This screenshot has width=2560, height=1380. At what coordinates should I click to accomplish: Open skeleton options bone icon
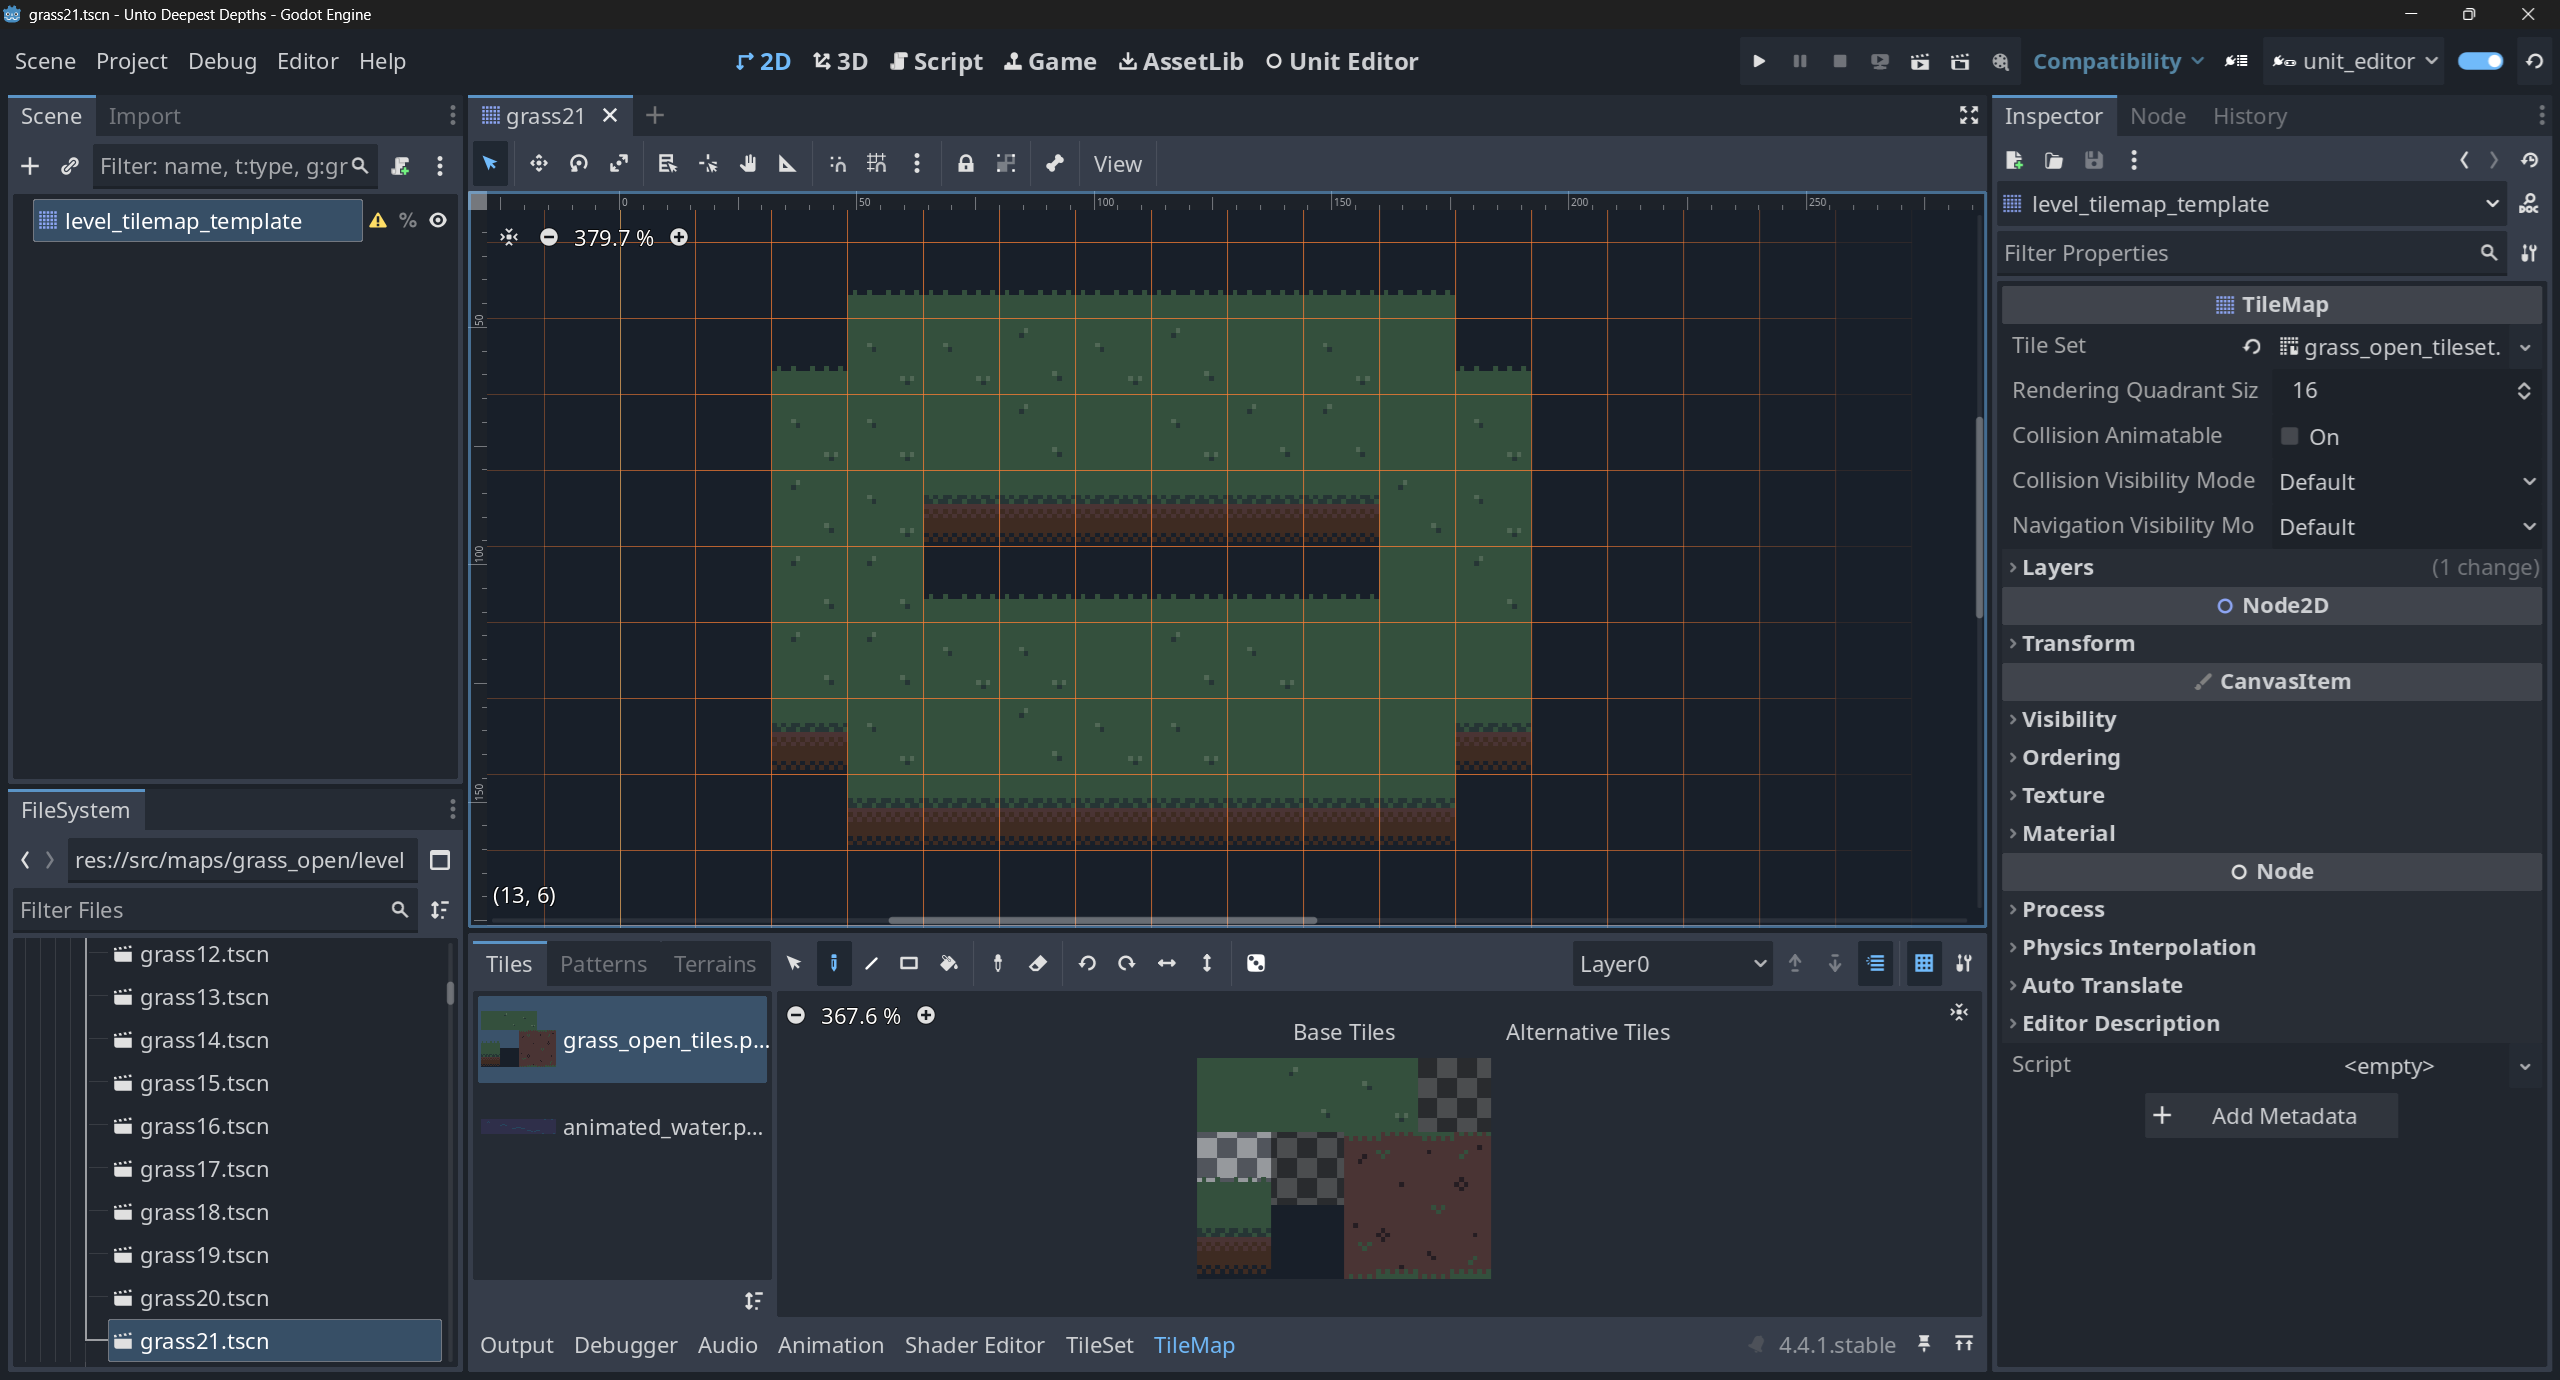click(1054, 163)
